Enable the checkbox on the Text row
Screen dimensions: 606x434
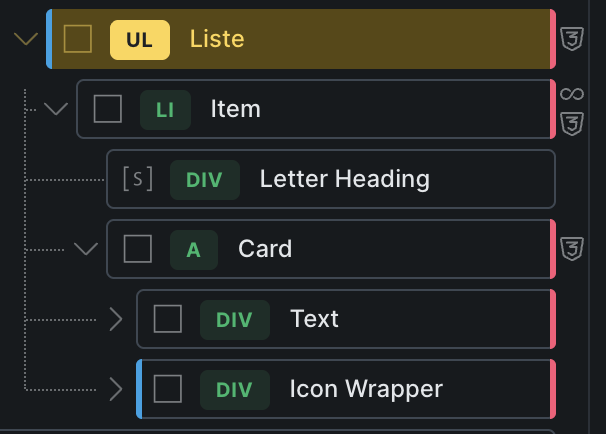pos(168,319)
